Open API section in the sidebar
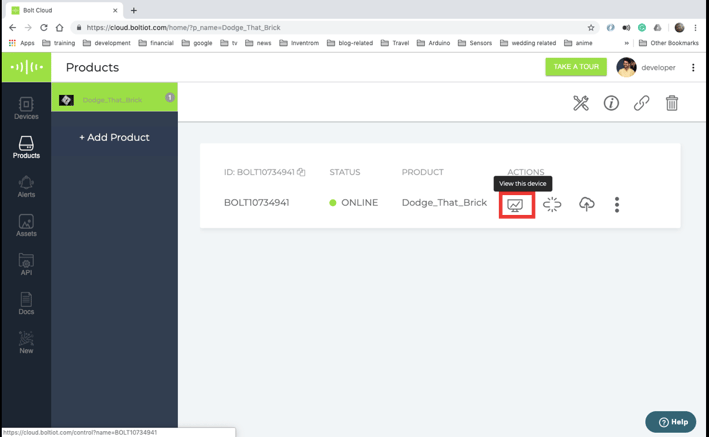Image resolution: width=709 pixels, height=437 pixels. coord(26,264)
